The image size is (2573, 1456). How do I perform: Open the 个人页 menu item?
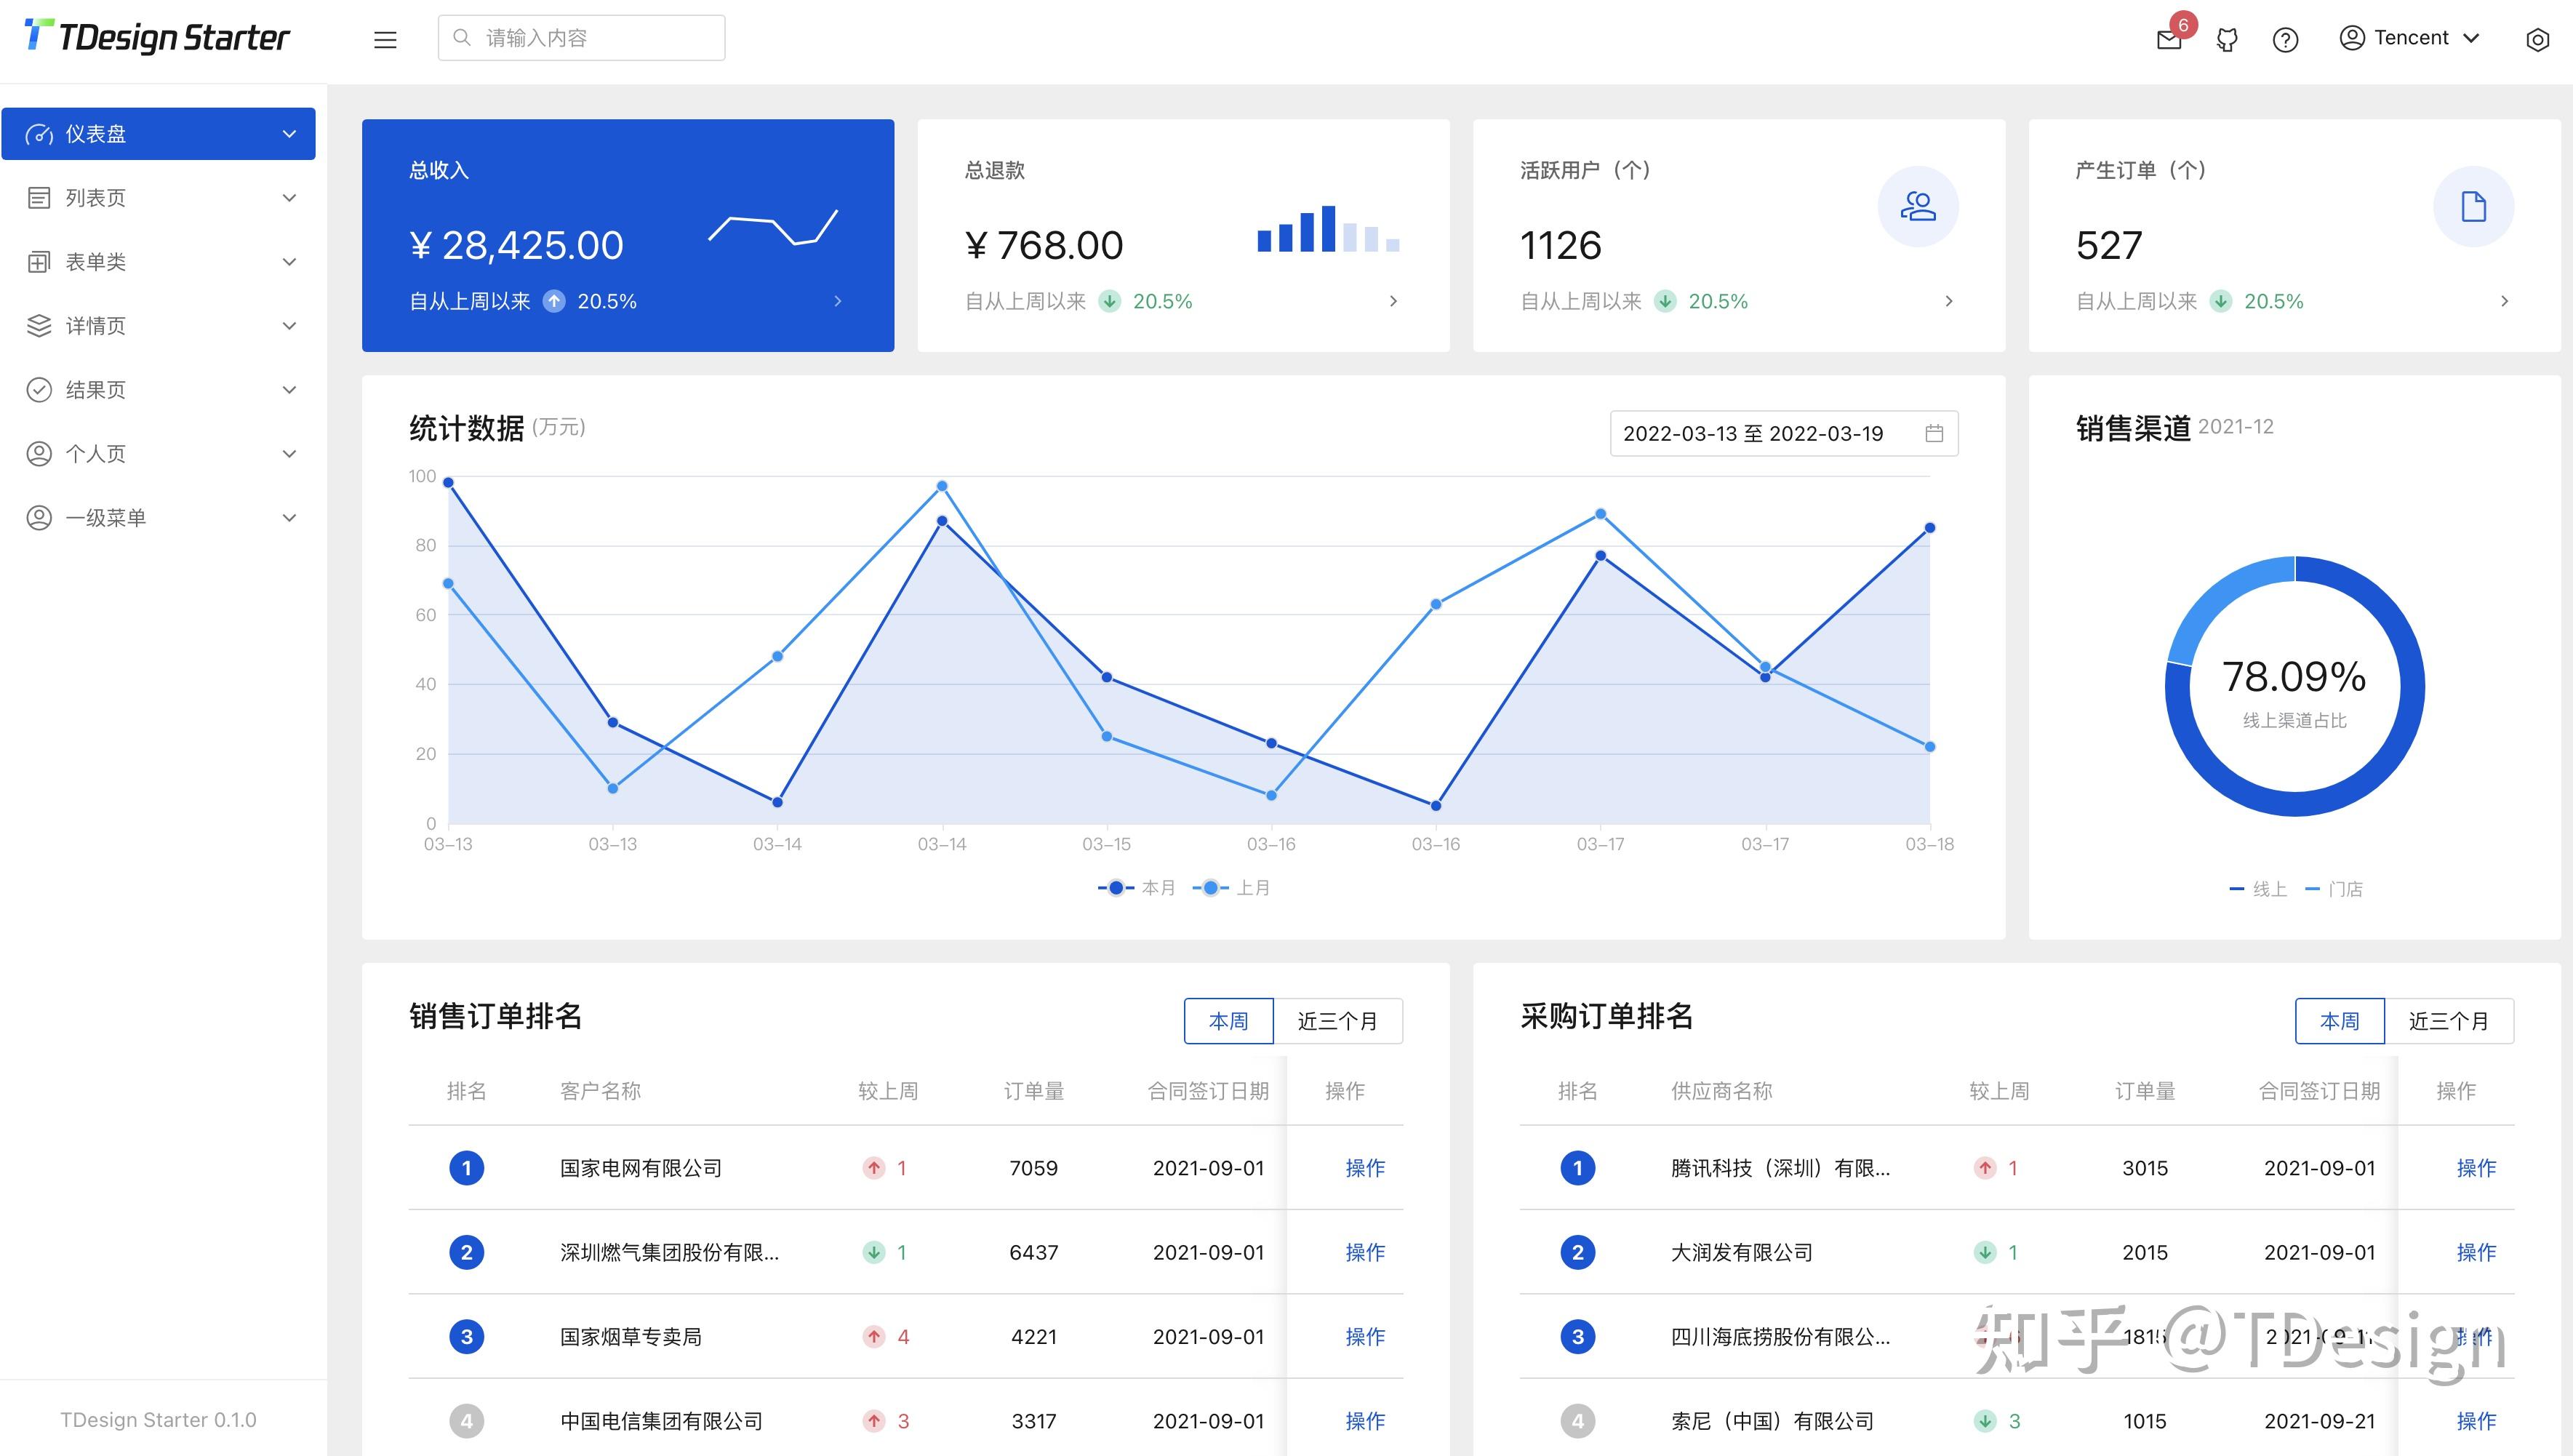(x=158, y=454)
